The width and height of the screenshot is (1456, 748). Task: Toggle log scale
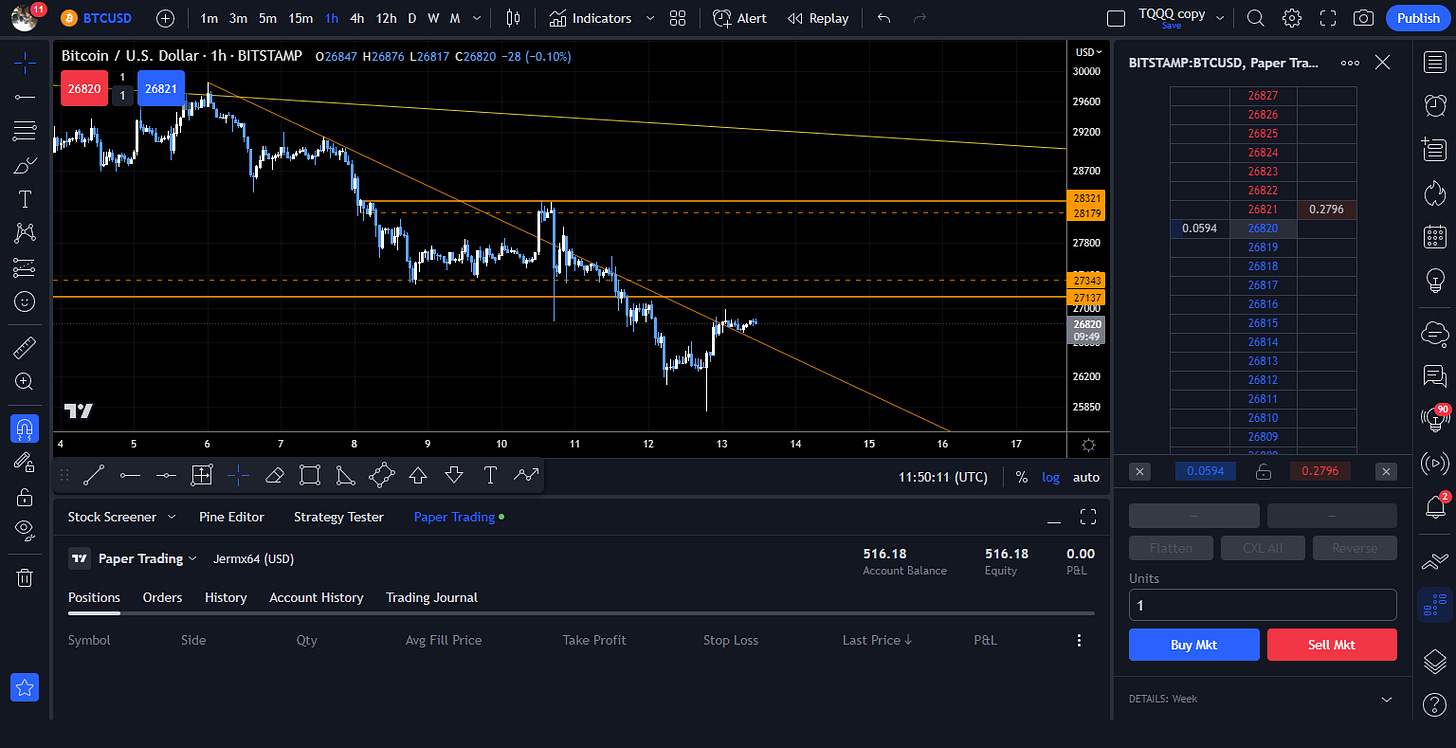(x=1051, y=477)
